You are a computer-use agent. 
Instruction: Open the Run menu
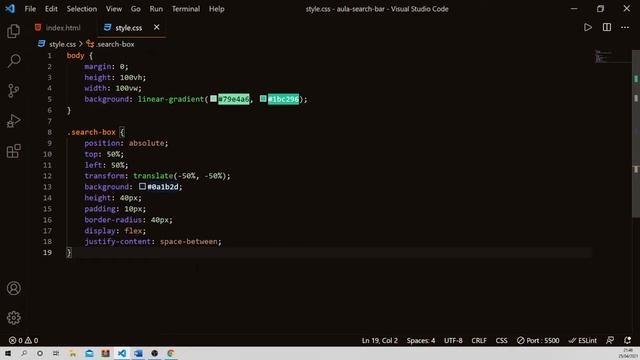pyautogui.click(x=156, y=9)
